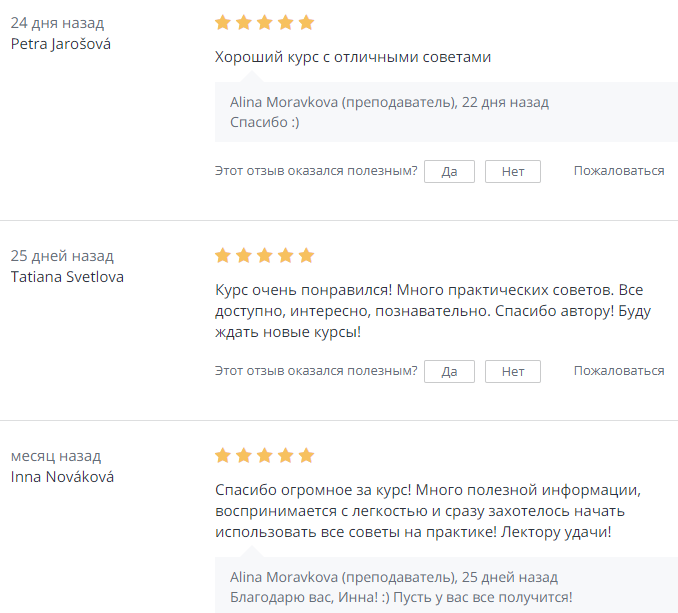Click reviewer name Tatiana Svetlova
Viewport: 678px width, 613px height.
tap(67, 277)
